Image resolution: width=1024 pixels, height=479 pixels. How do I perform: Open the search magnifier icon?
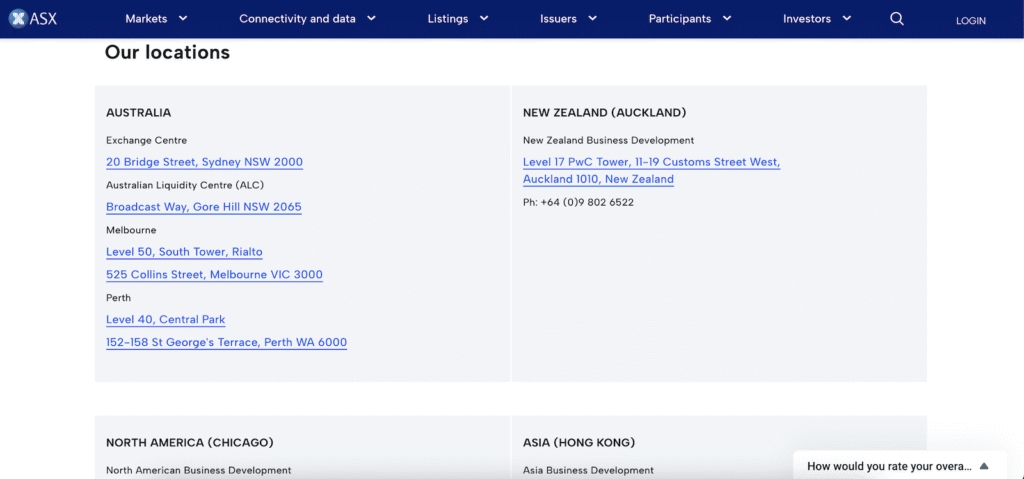coord(897,19)
